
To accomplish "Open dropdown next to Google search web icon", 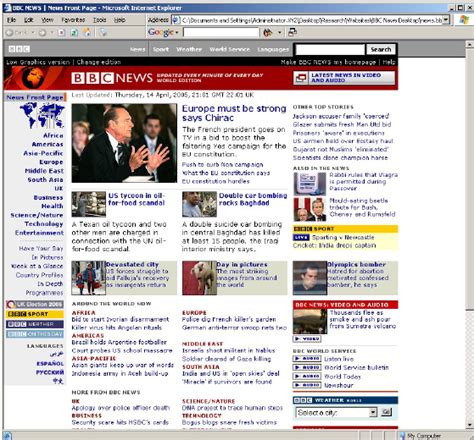I will tap(279, 33).
